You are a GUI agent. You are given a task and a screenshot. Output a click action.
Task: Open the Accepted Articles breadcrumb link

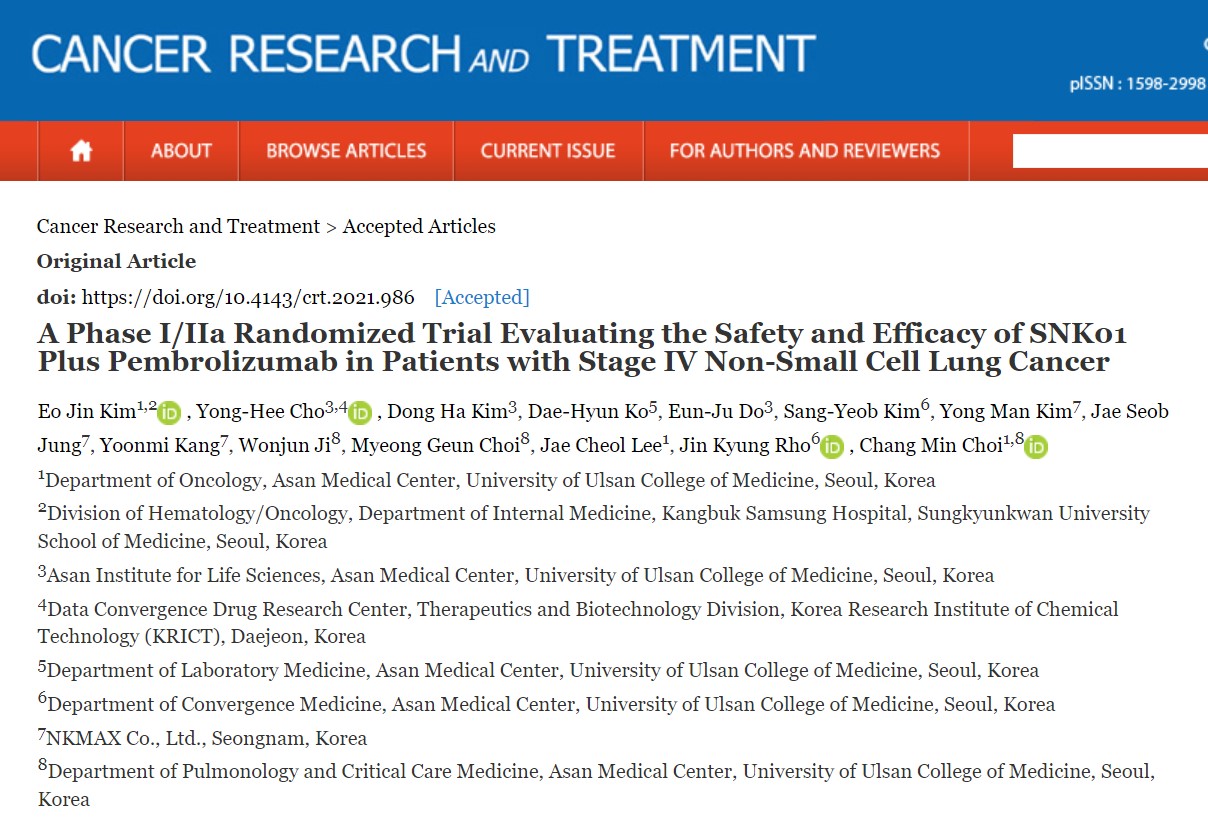pyautogui.click(x=419, y=226)
